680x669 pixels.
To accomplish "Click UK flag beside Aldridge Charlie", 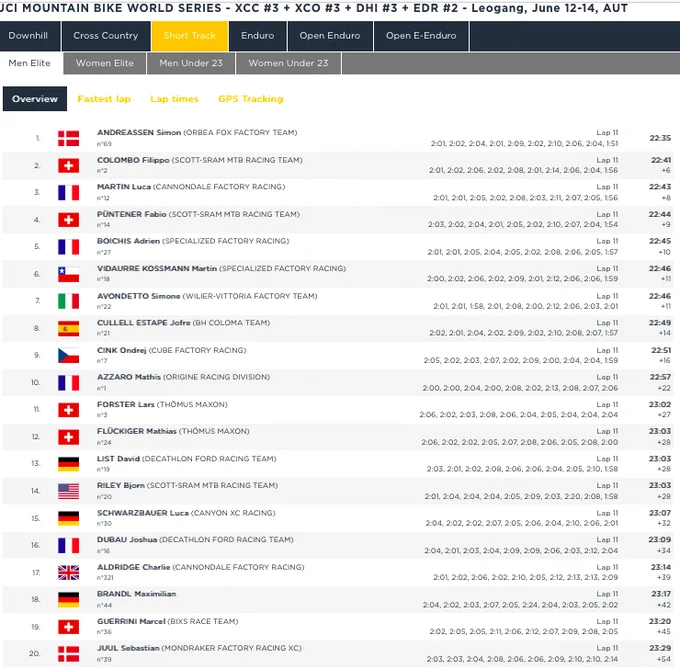I will click(69, 572).
